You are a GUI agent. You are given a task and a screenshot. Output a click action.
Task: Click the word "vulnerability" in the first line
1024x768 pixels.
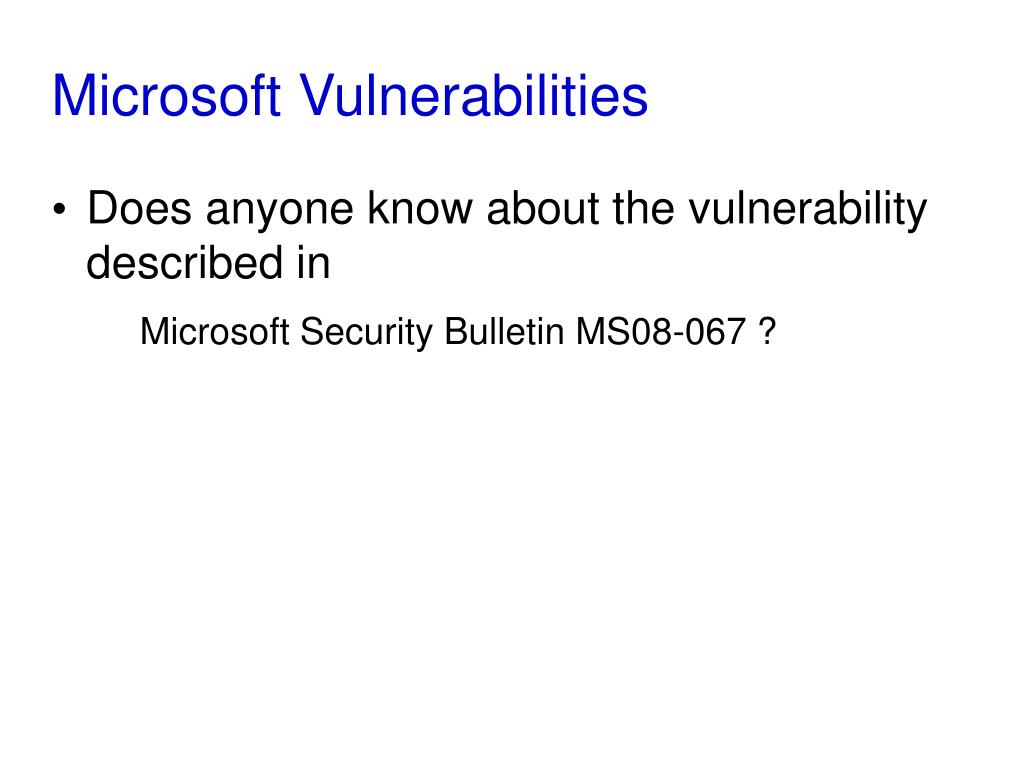(808, 212)
